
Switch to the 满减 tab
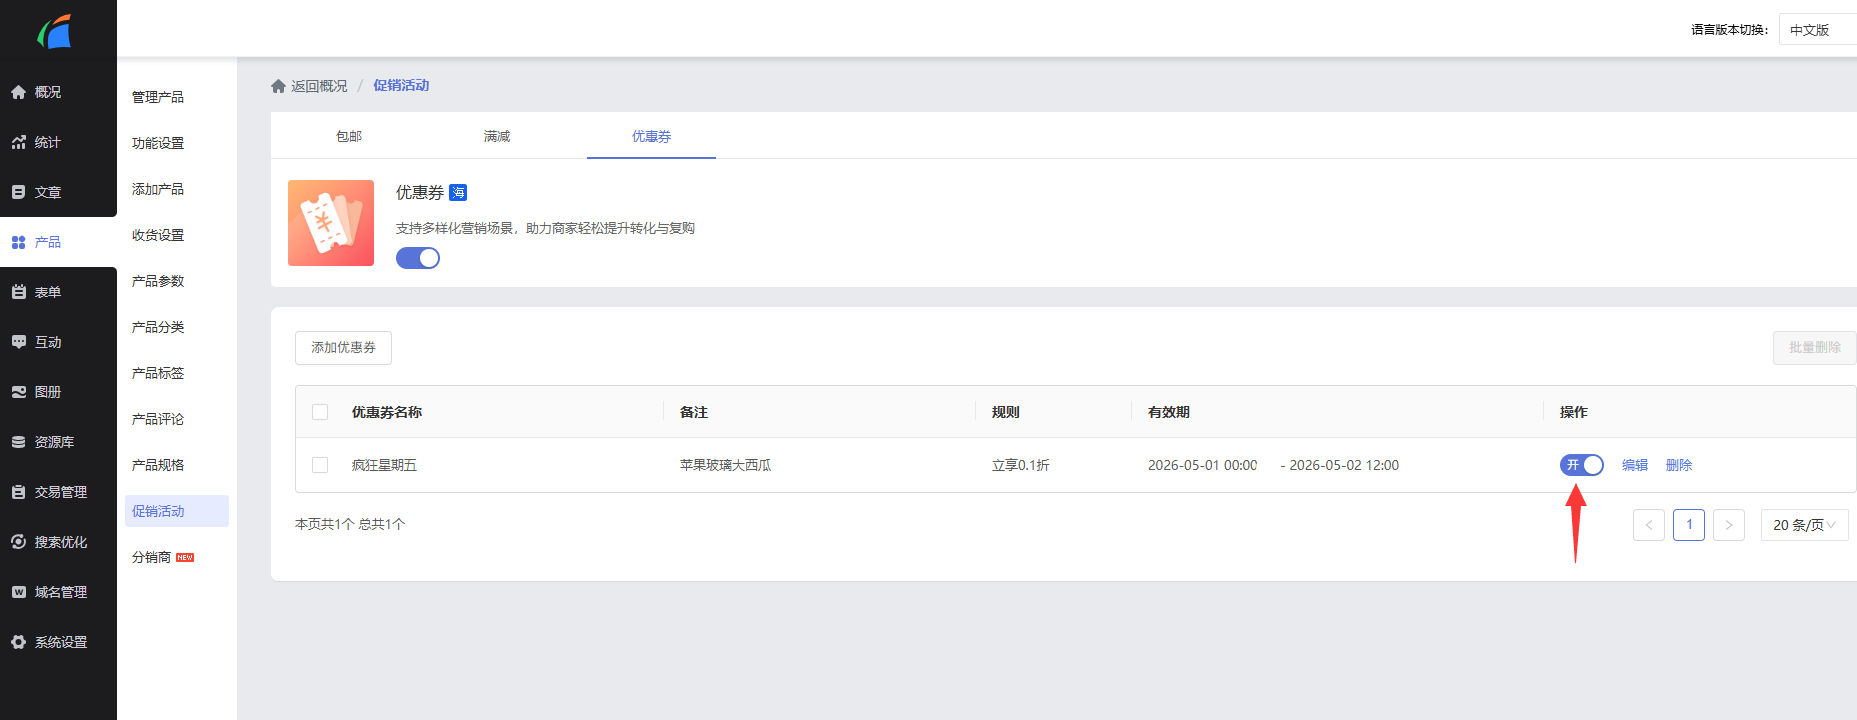(x=497, y=136)
